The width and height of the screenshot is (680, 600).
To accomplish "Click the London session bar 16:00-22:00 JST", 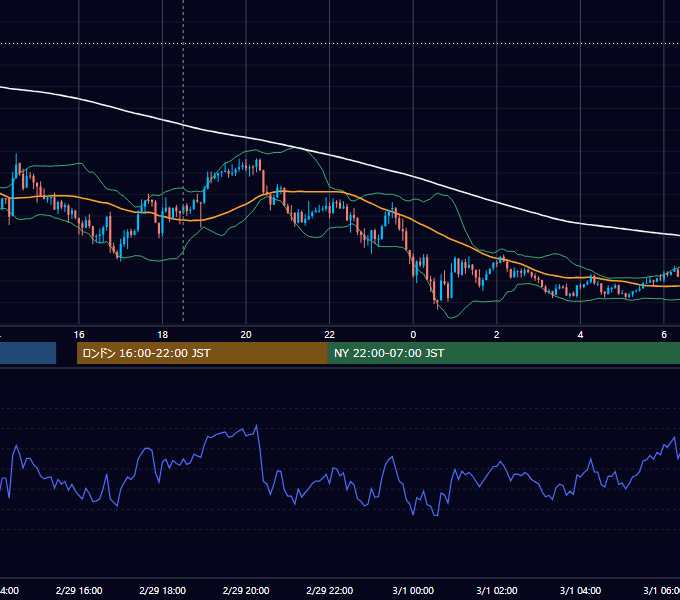I will 202,353.
